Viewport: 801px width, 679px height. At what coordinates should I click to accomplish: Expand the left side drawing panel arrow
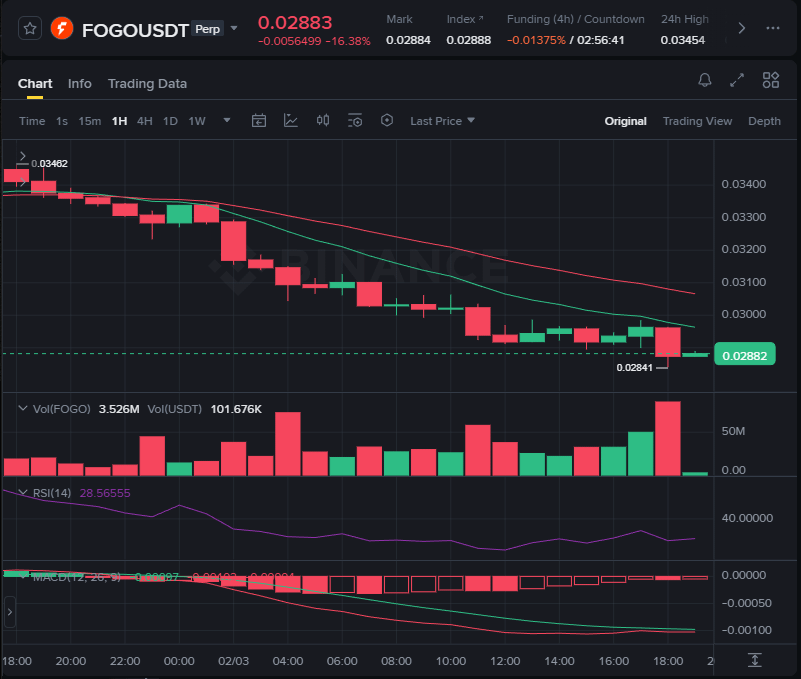(9, 612)
